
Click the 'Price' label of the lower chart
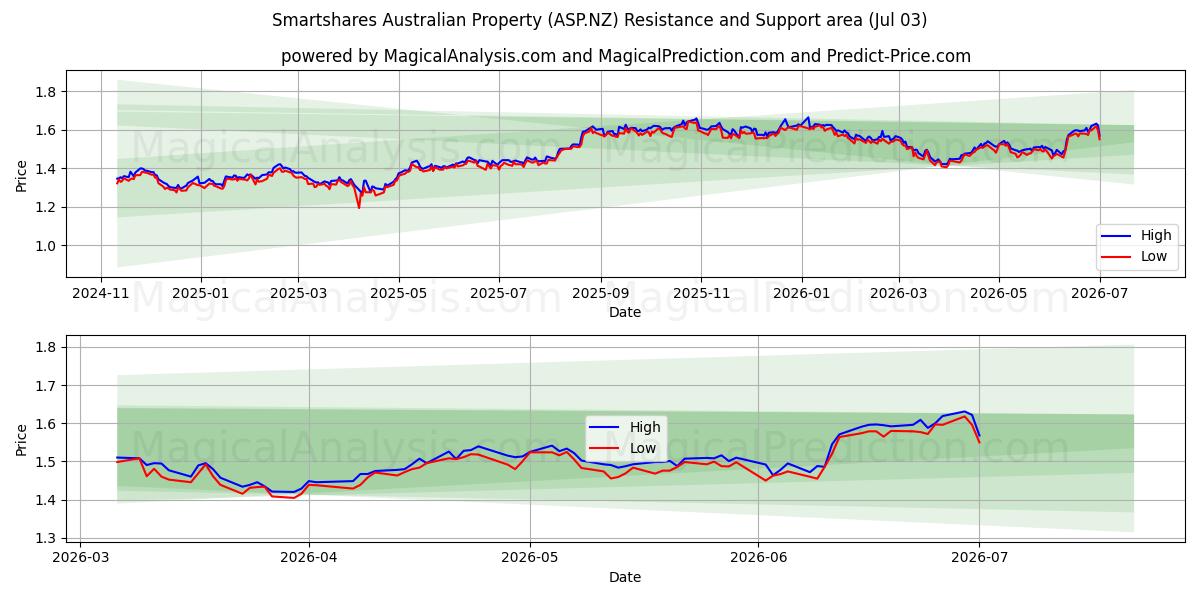point(22,441)
